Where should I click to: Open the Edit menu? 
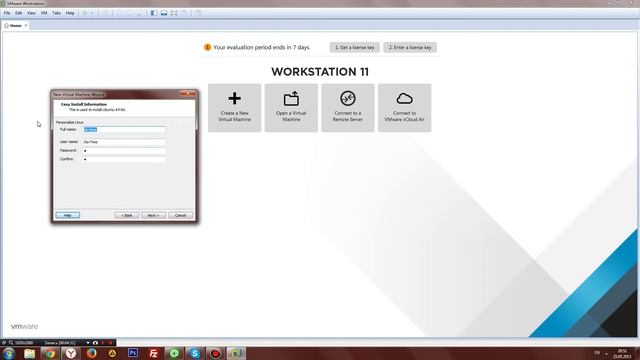coord(19,13)
